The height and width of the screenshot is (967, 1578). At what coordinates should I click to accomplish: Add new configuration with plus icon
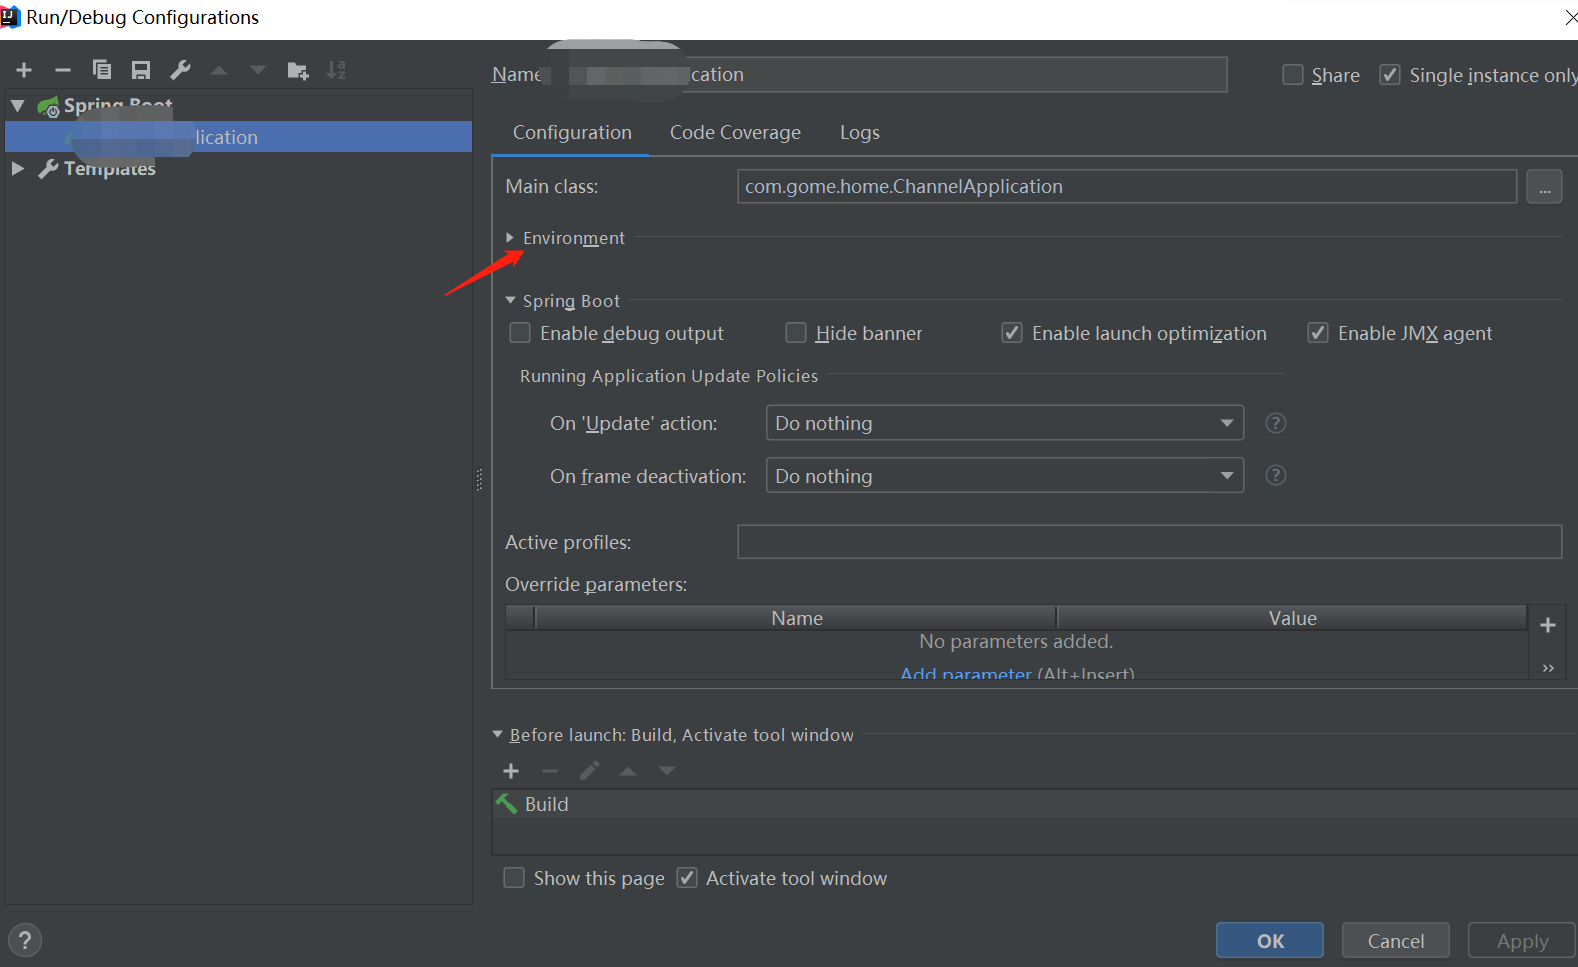click(24, 70)
